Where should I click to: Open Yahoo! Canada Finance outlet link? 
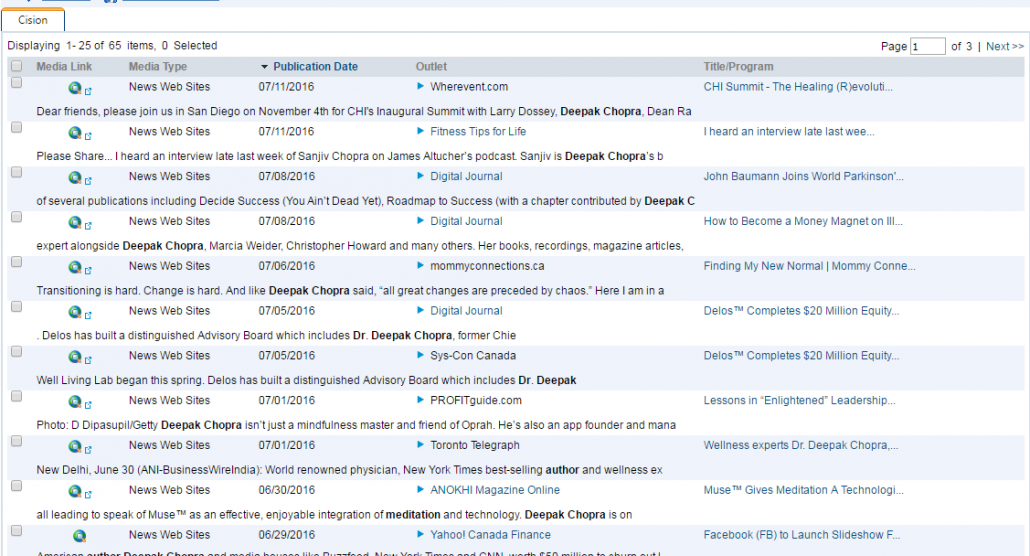[x=490, y=534]
